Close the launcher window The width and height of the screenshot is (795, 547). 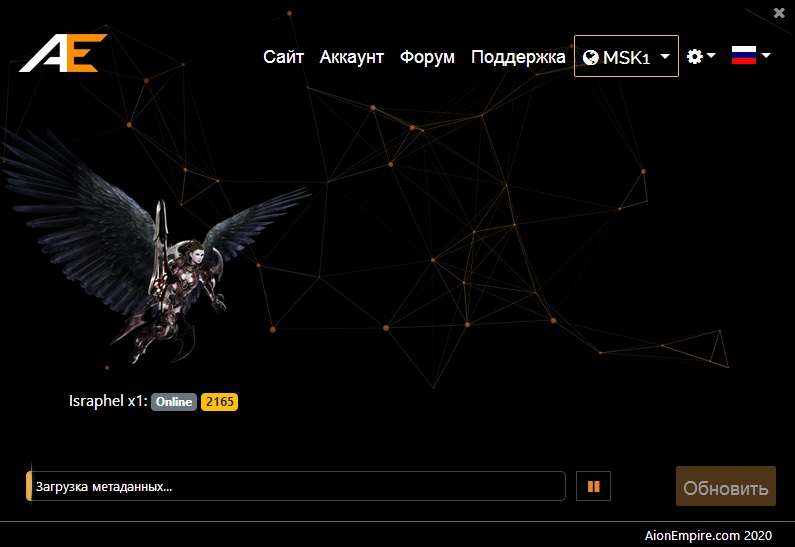pos(779,13)
